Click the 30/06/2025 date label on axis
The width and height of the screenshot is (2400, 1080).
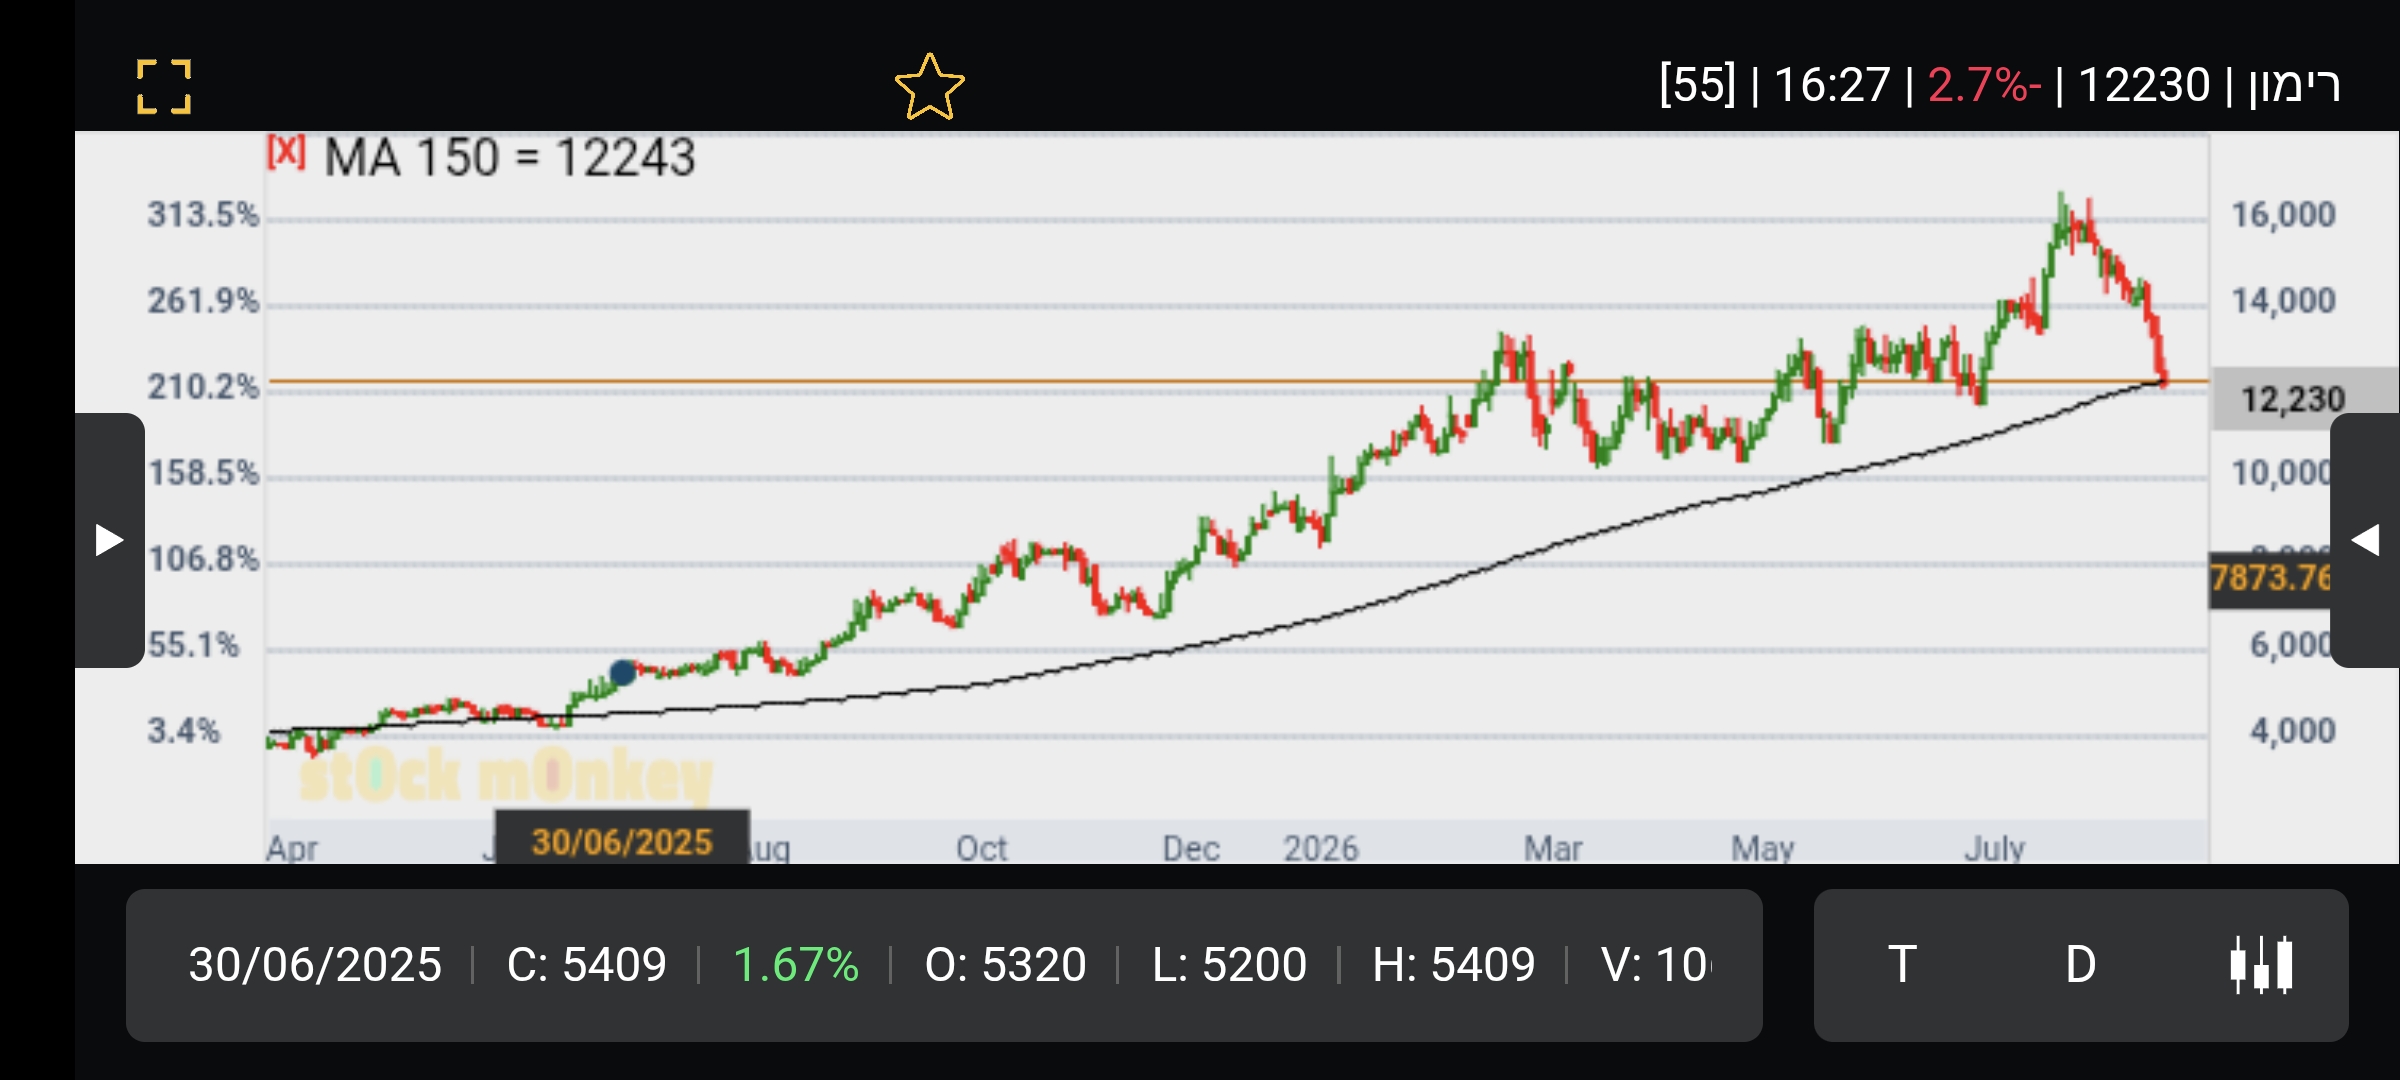point(622,841)
